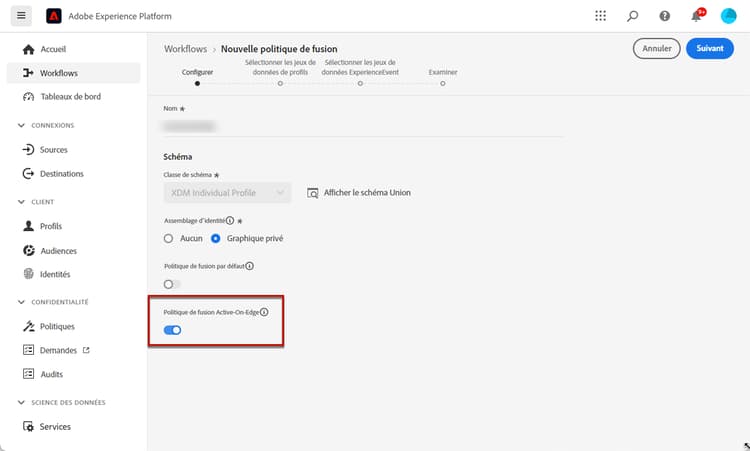
Task: Open the notifications bell
Action: [x=697, y=16]
